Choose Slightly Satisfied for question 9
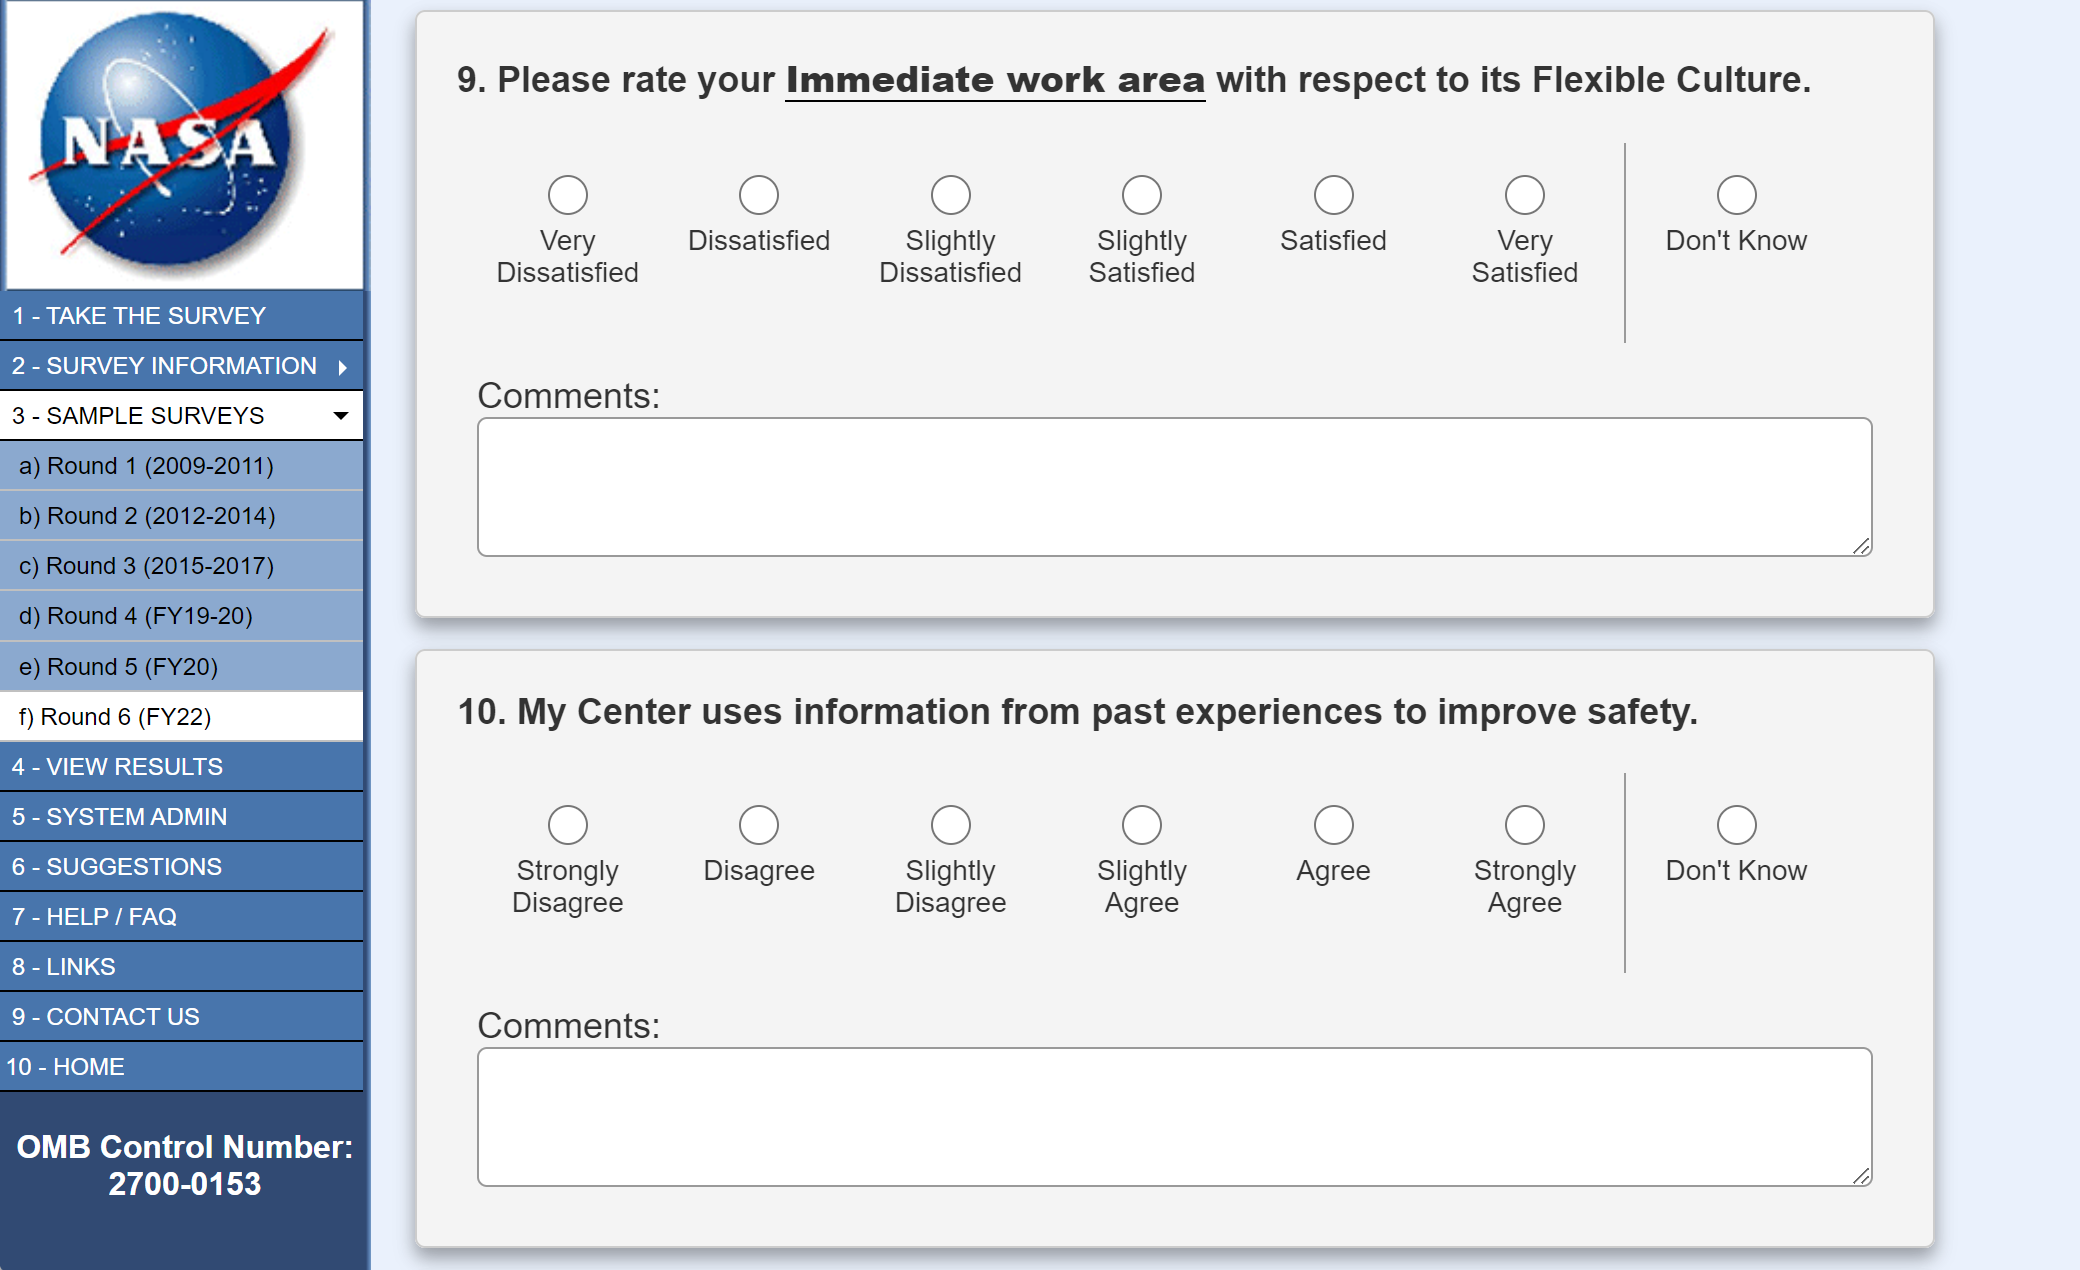The image size is (2080, 1270). (x=1141, y=195)
